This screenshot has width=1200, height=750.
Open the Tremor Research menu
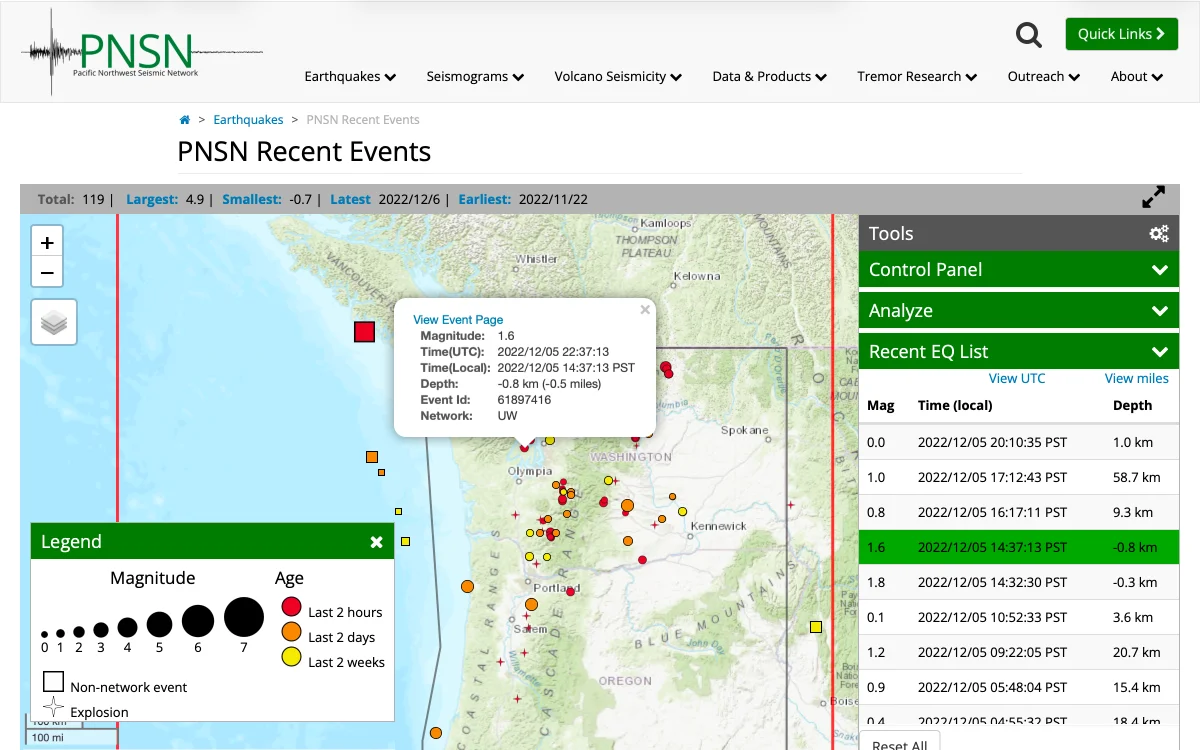(x=917, y=77)
